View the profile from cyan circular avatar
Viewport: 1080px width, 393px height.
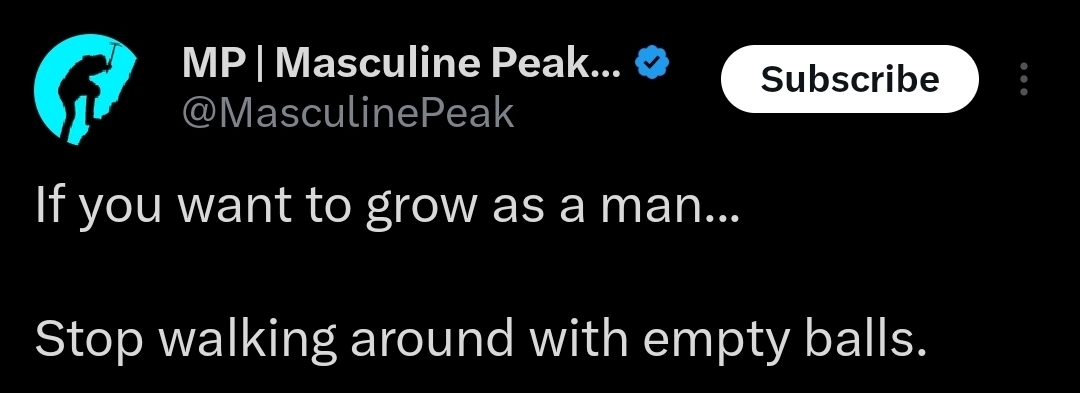click(85, 90)
